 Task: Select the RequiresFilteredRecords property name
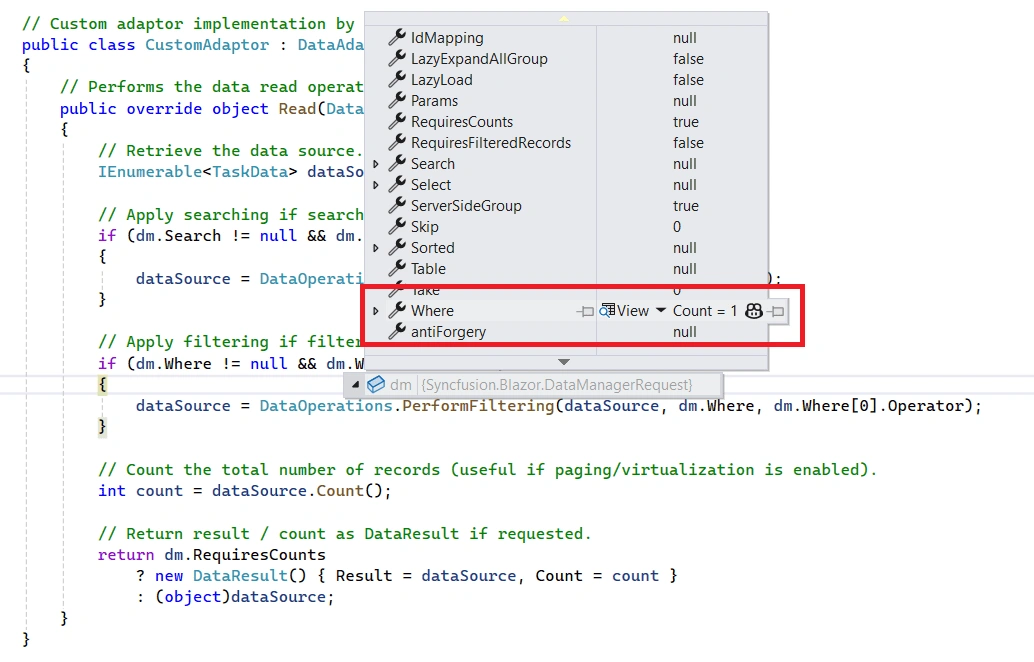(x=491, y=142)
